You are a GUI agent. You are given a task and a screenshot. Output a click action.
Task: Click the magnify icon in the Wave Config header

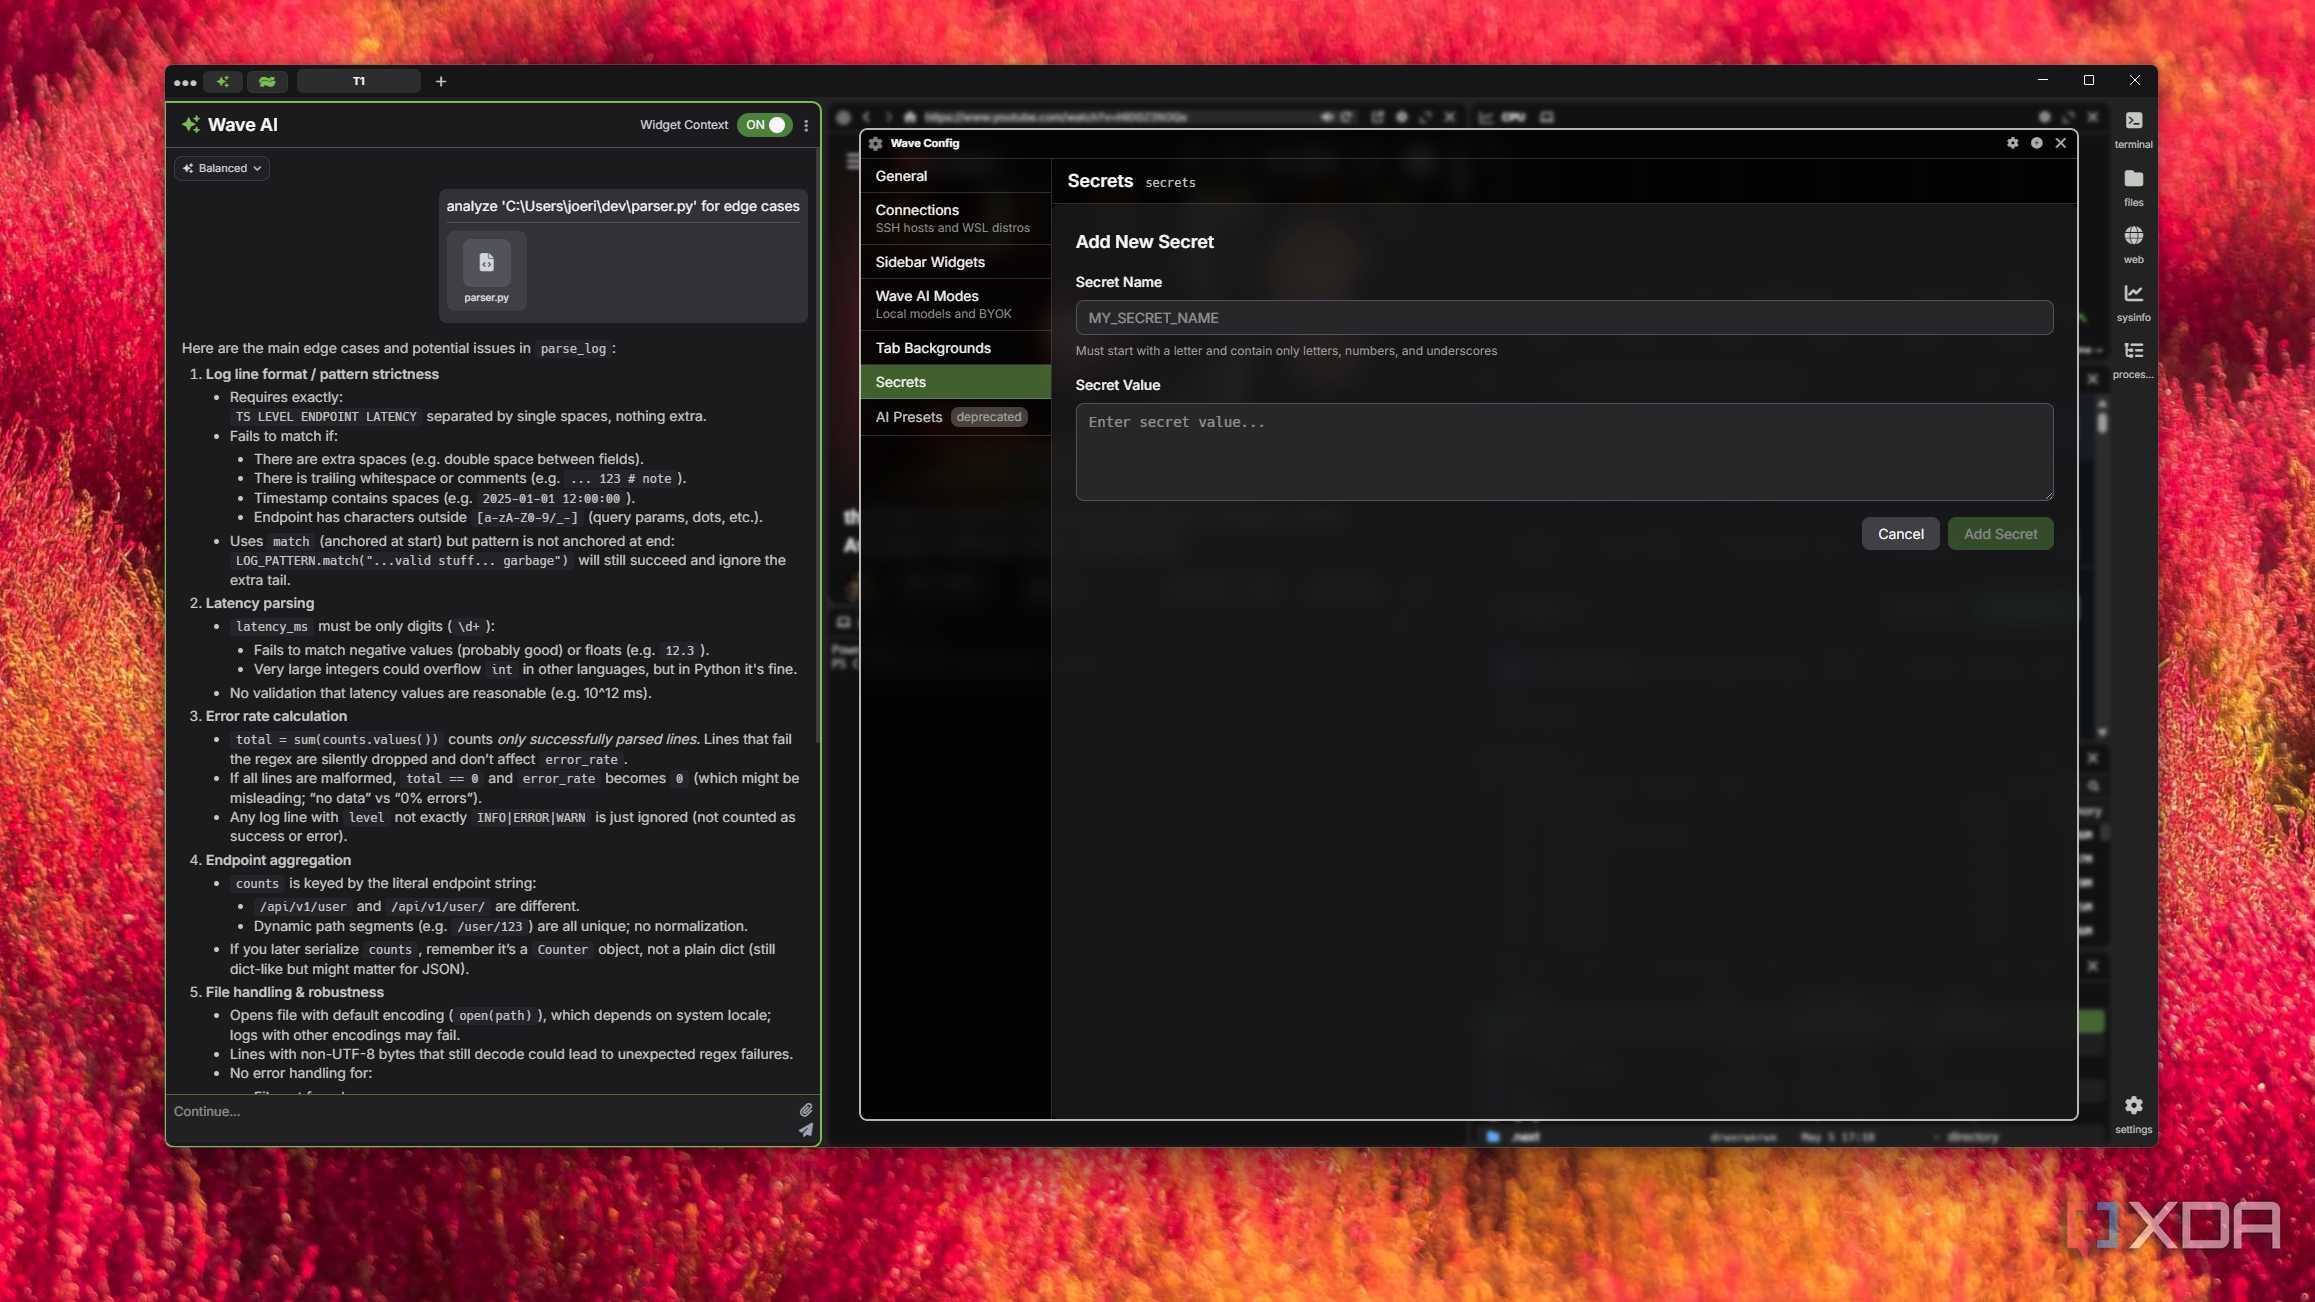point(2036,143)
